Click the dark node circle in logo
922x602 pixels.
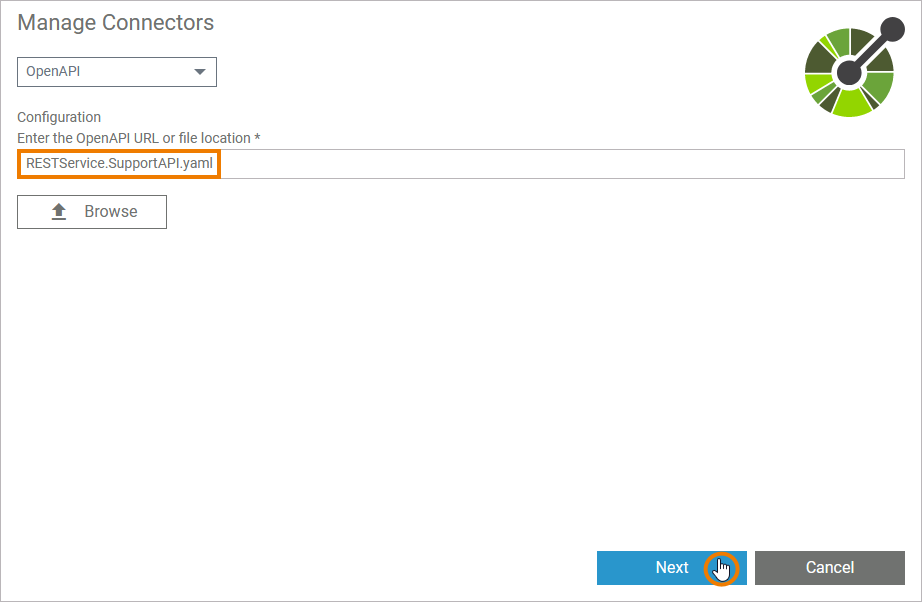[848, 75]
